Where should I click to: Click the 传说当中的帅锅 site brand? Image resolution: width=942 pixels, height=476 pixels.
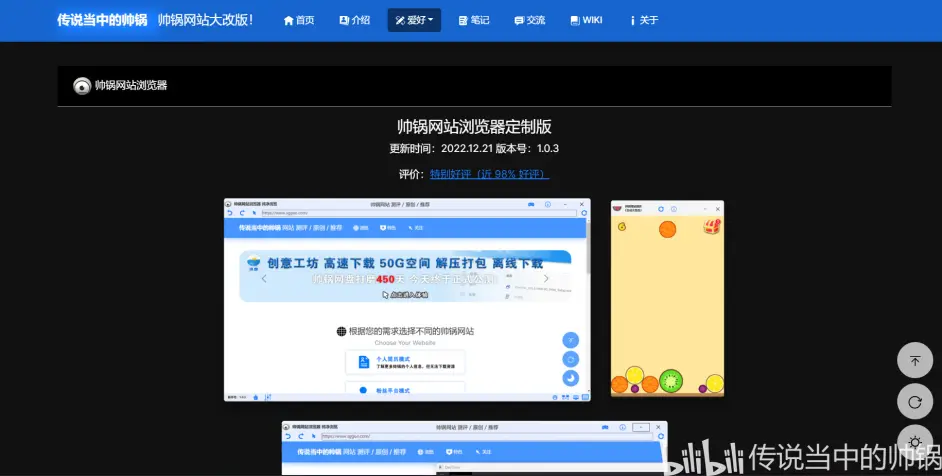click(102, 20)
